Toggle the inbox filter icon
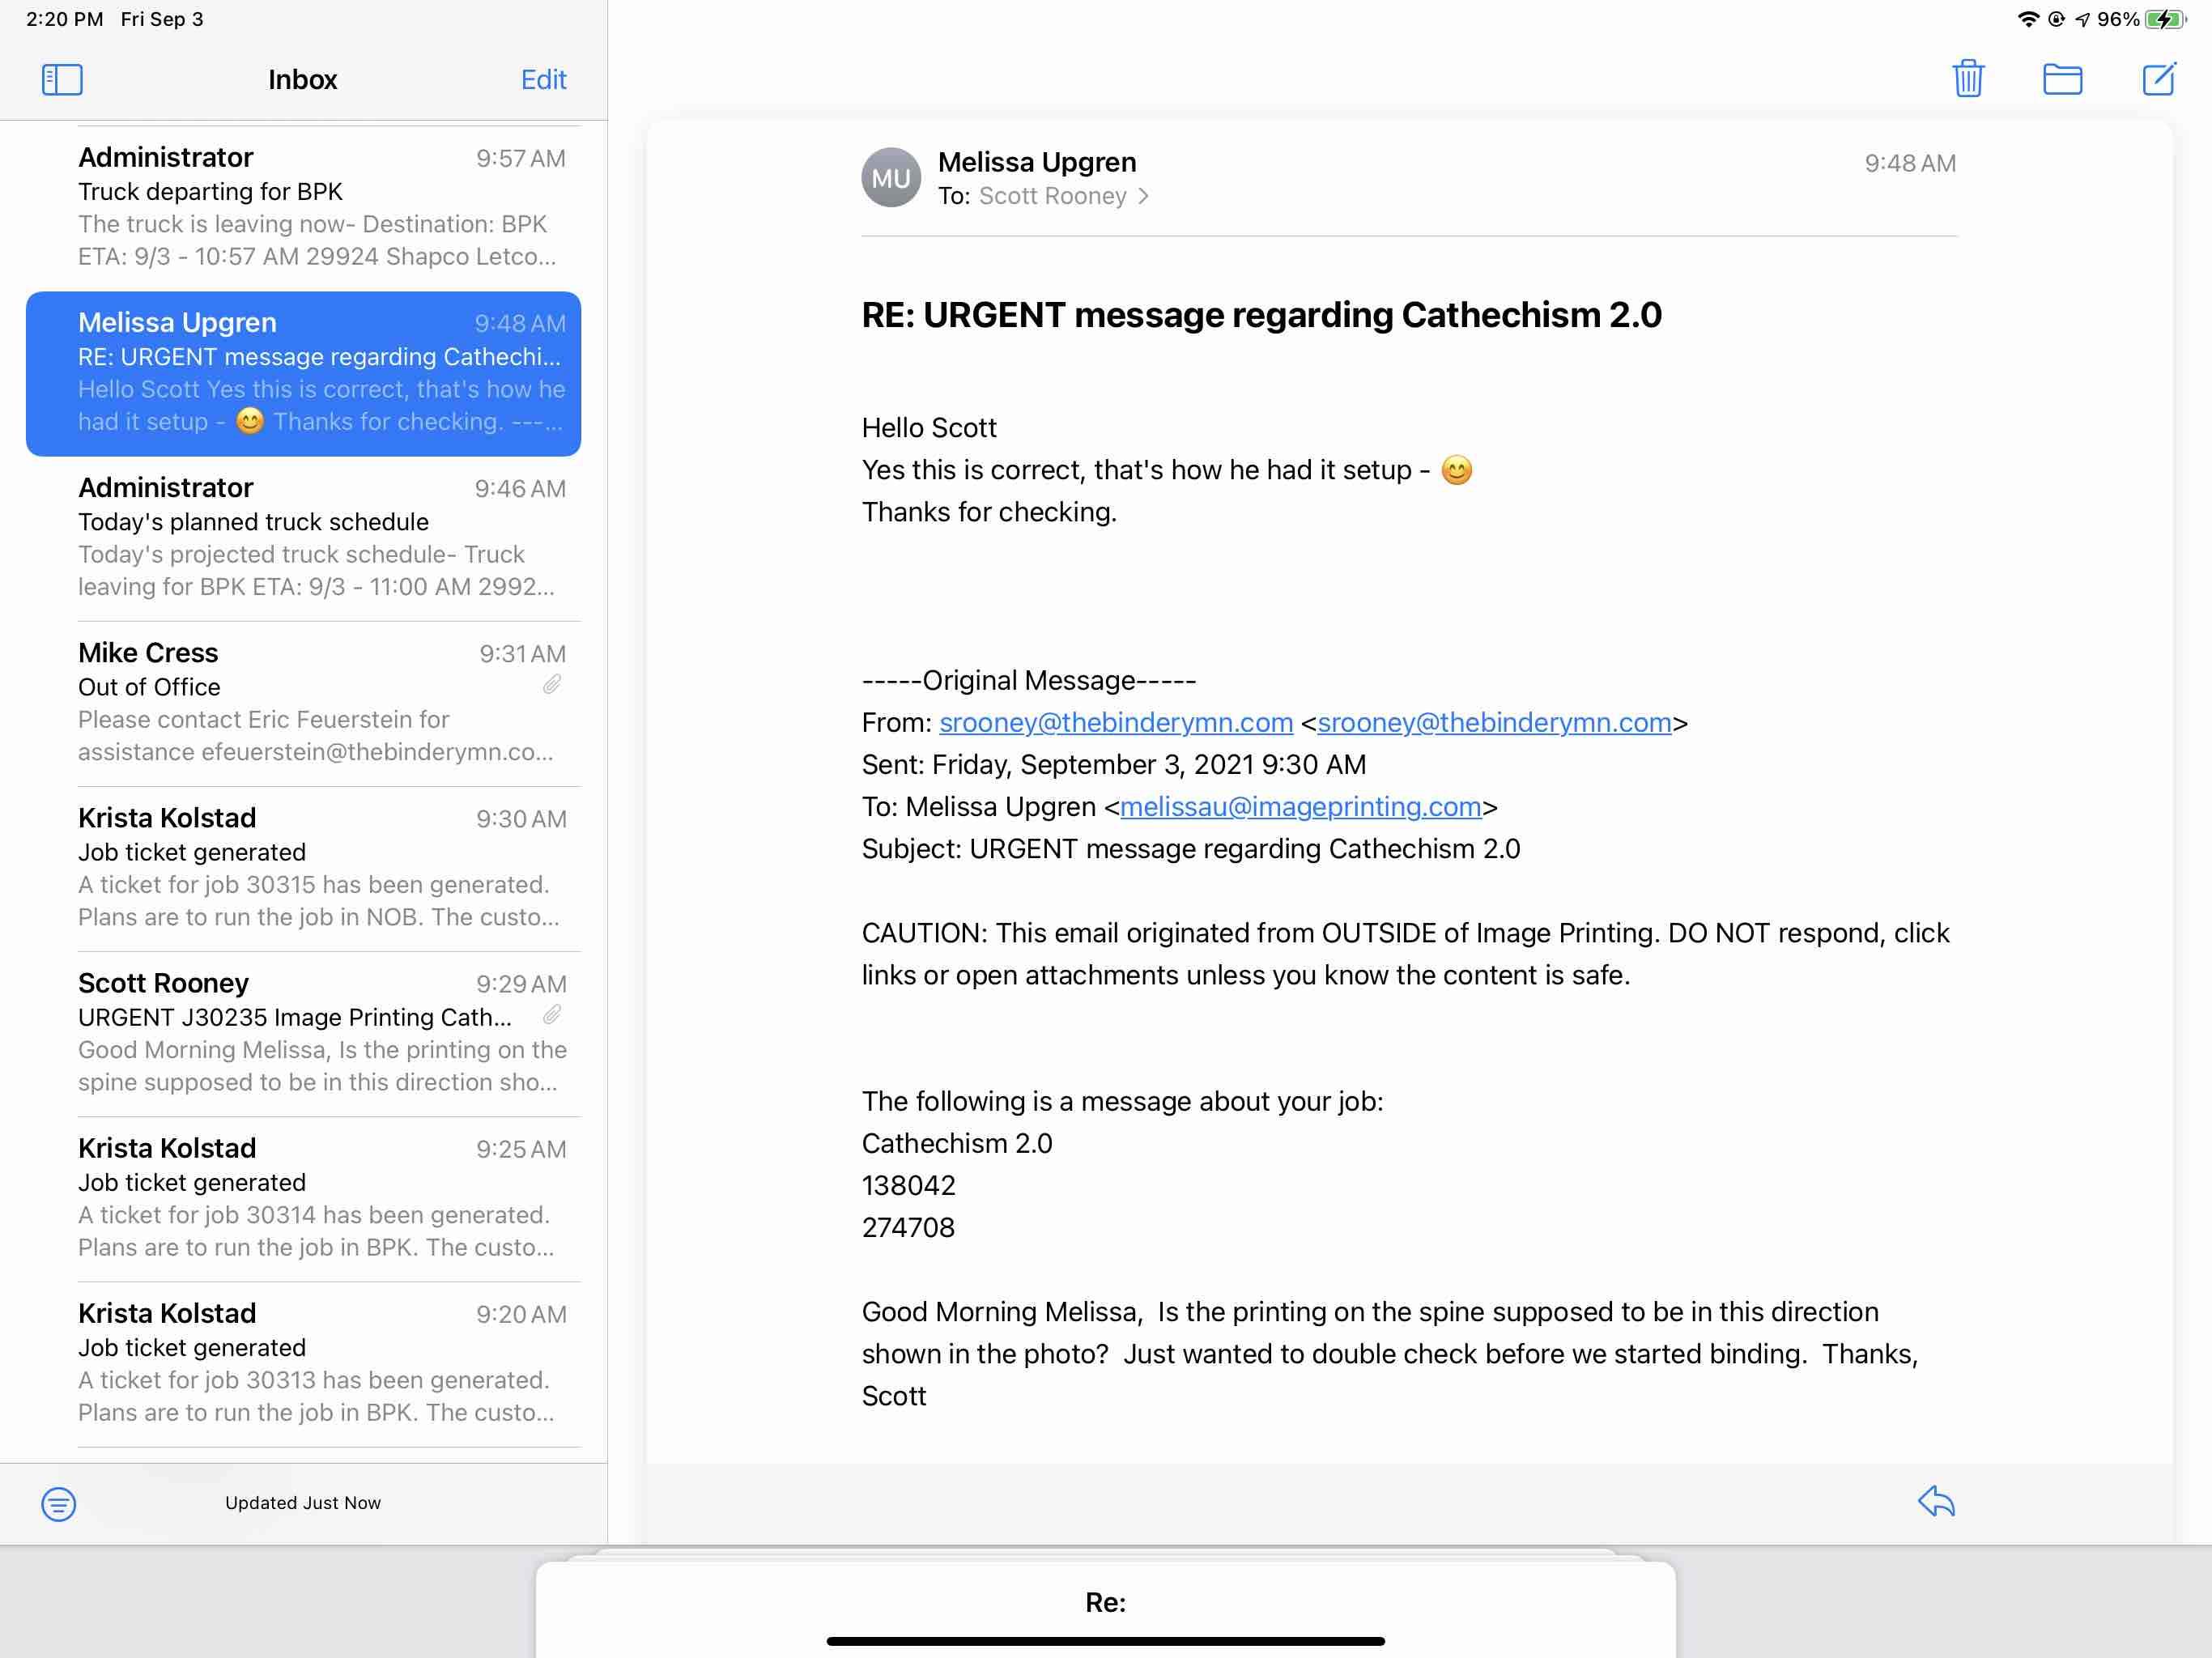The image size is (2212, 1658). click(59, 1503)
